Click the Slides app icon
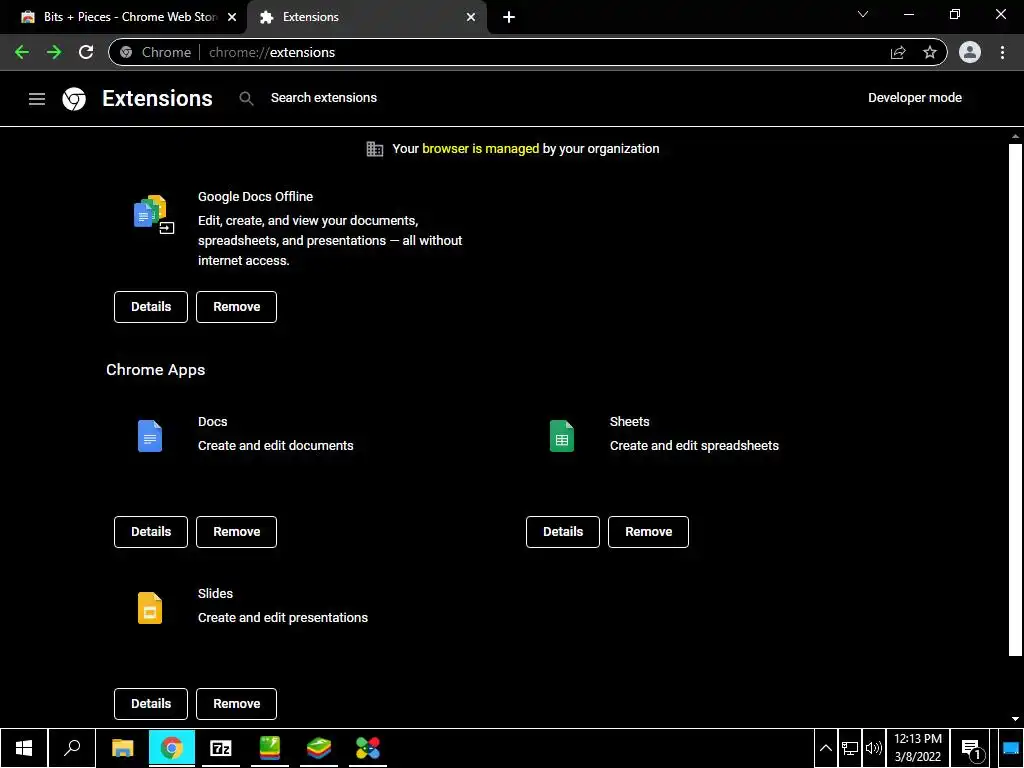 [150, 608]
